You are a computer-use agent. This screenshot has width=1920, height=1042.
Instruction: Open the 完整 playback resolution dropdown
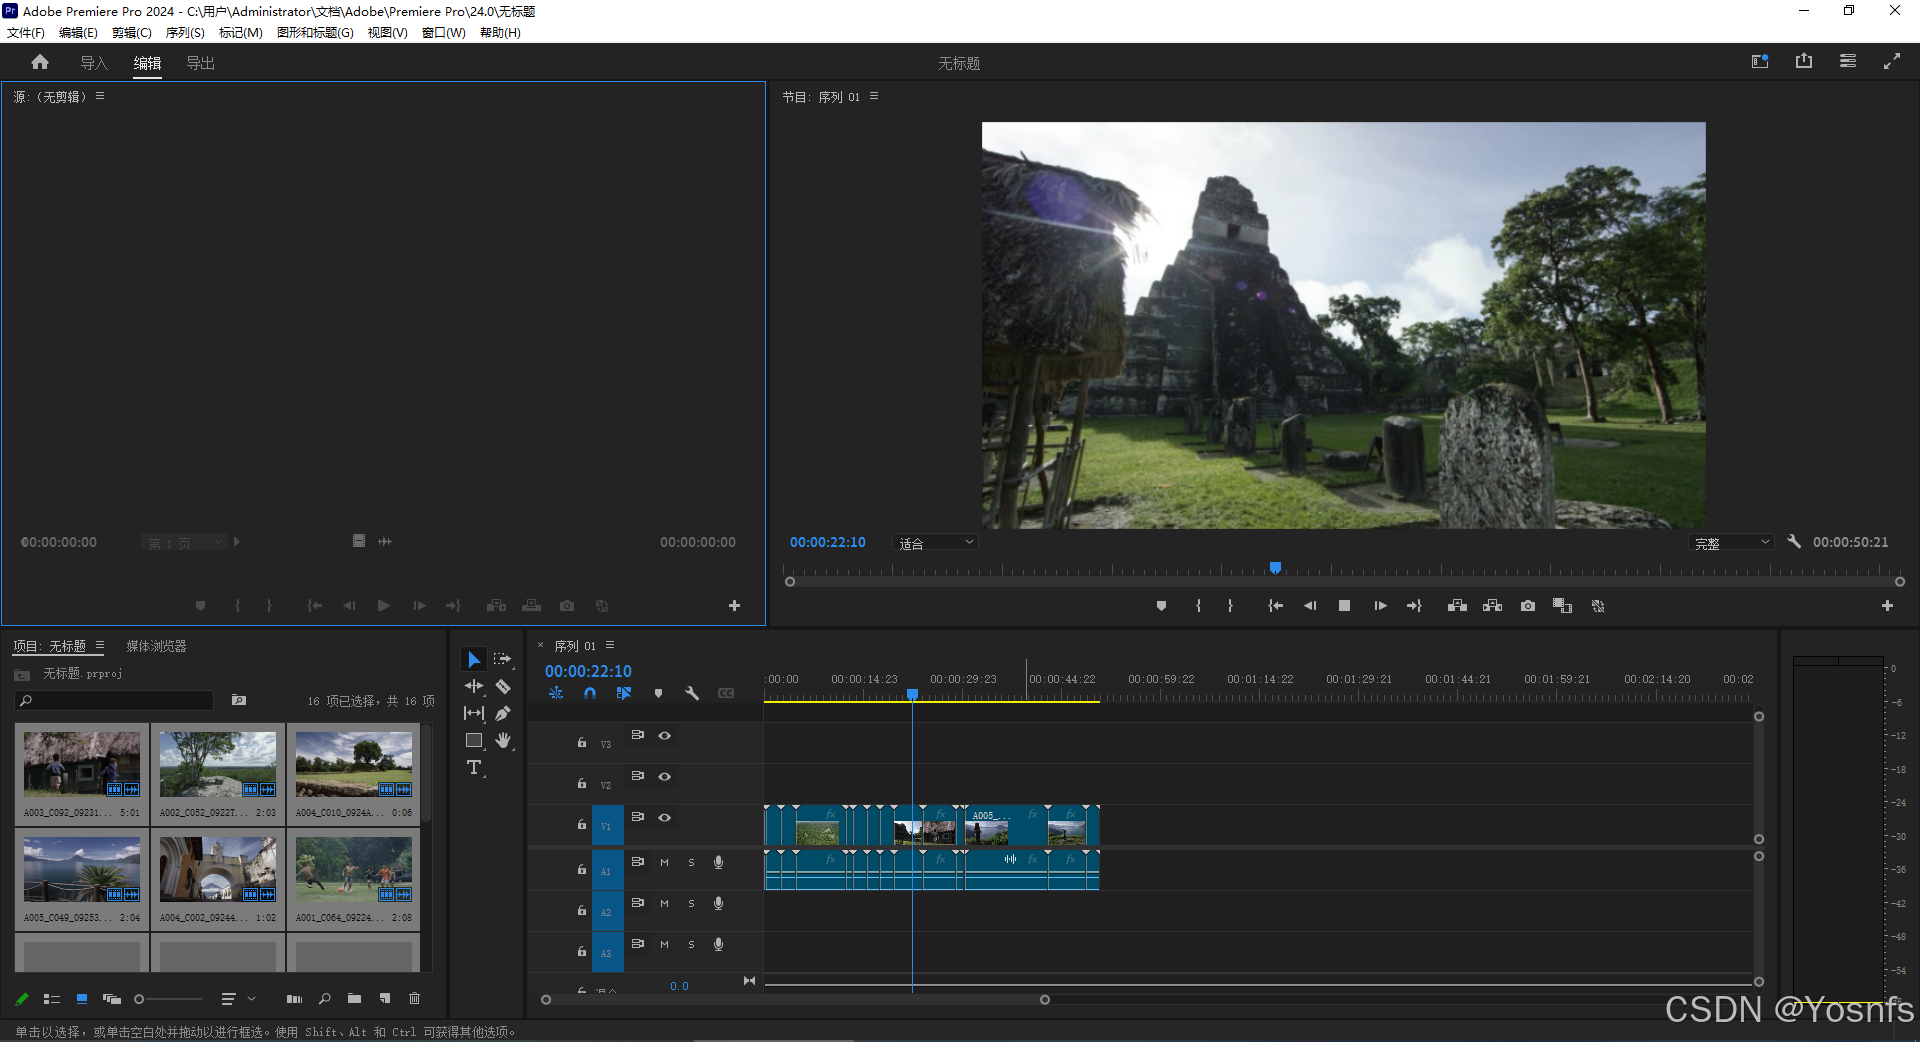1732,543
